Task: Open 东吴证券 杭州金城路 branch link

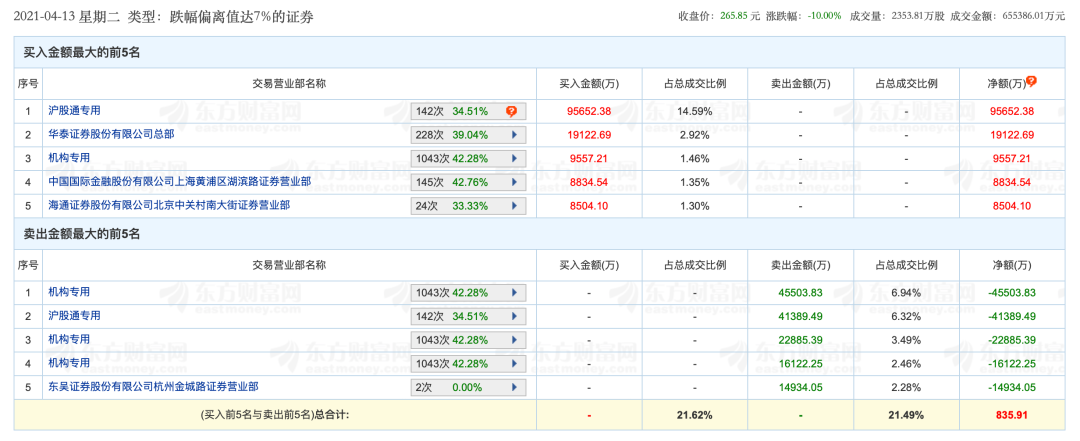Action: point(153,386)
